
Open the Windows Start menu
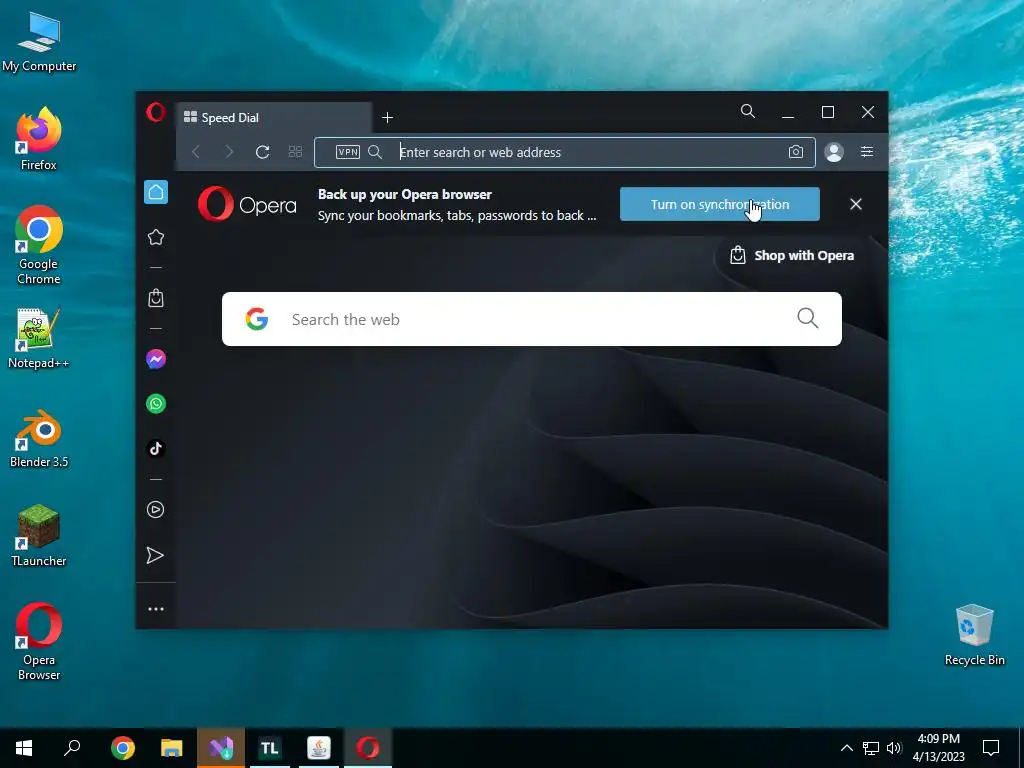point(24,748)
